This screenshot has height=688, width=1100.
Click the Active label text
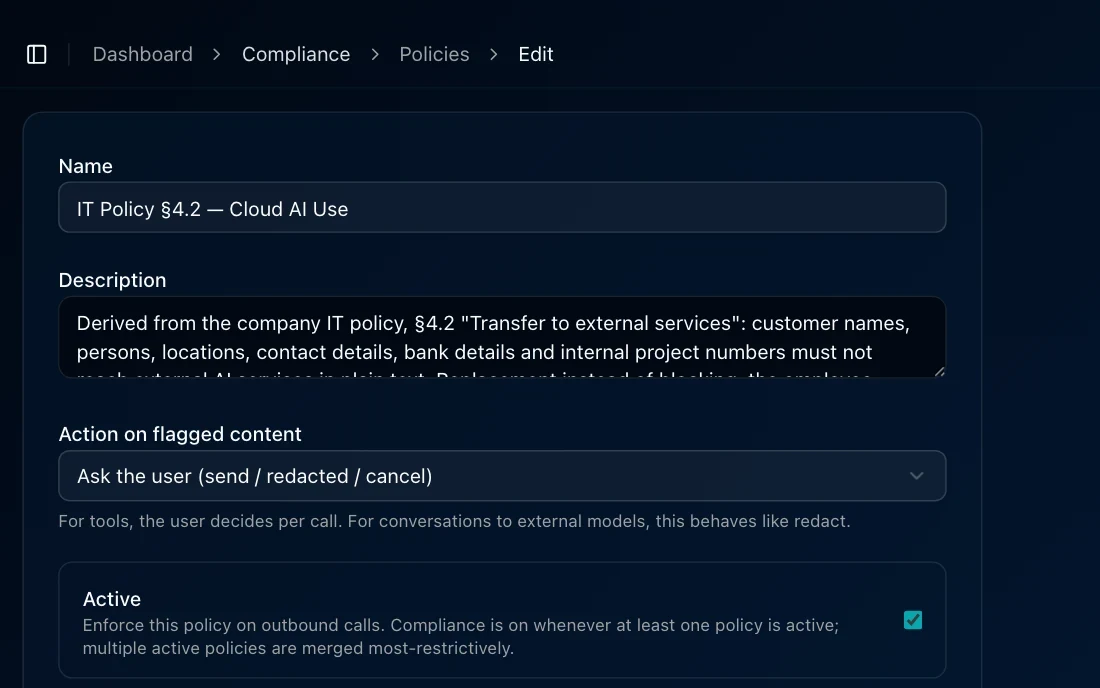112,599
